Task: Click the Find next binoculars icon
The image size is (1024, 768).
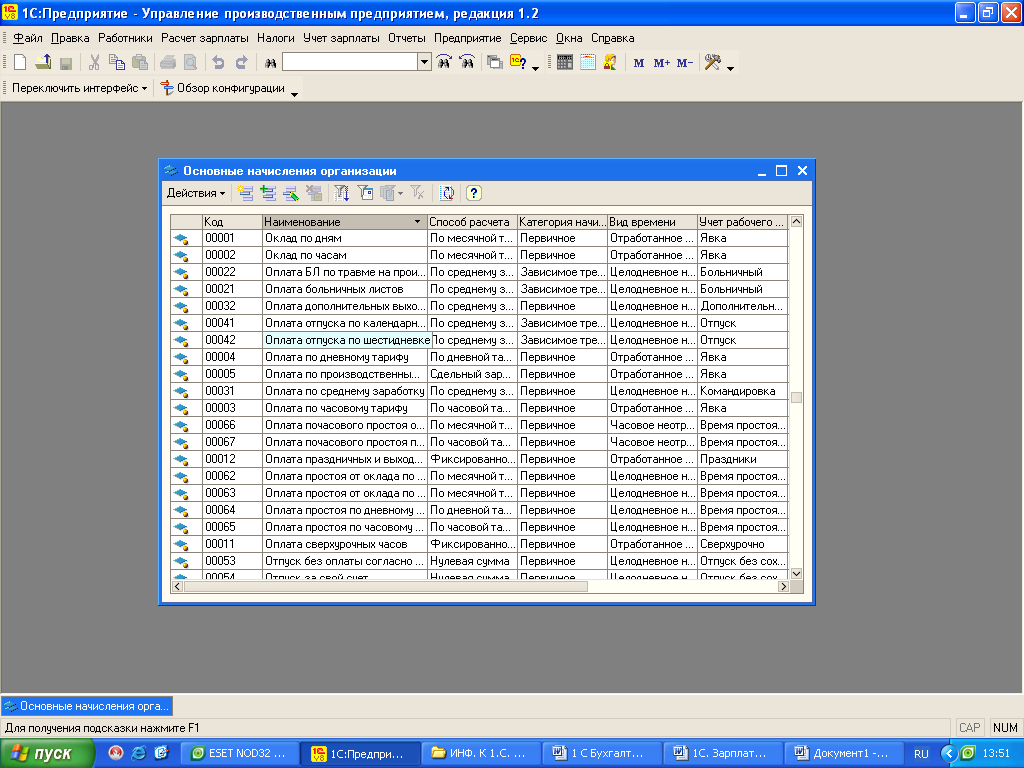Action: tap(444, 62)
